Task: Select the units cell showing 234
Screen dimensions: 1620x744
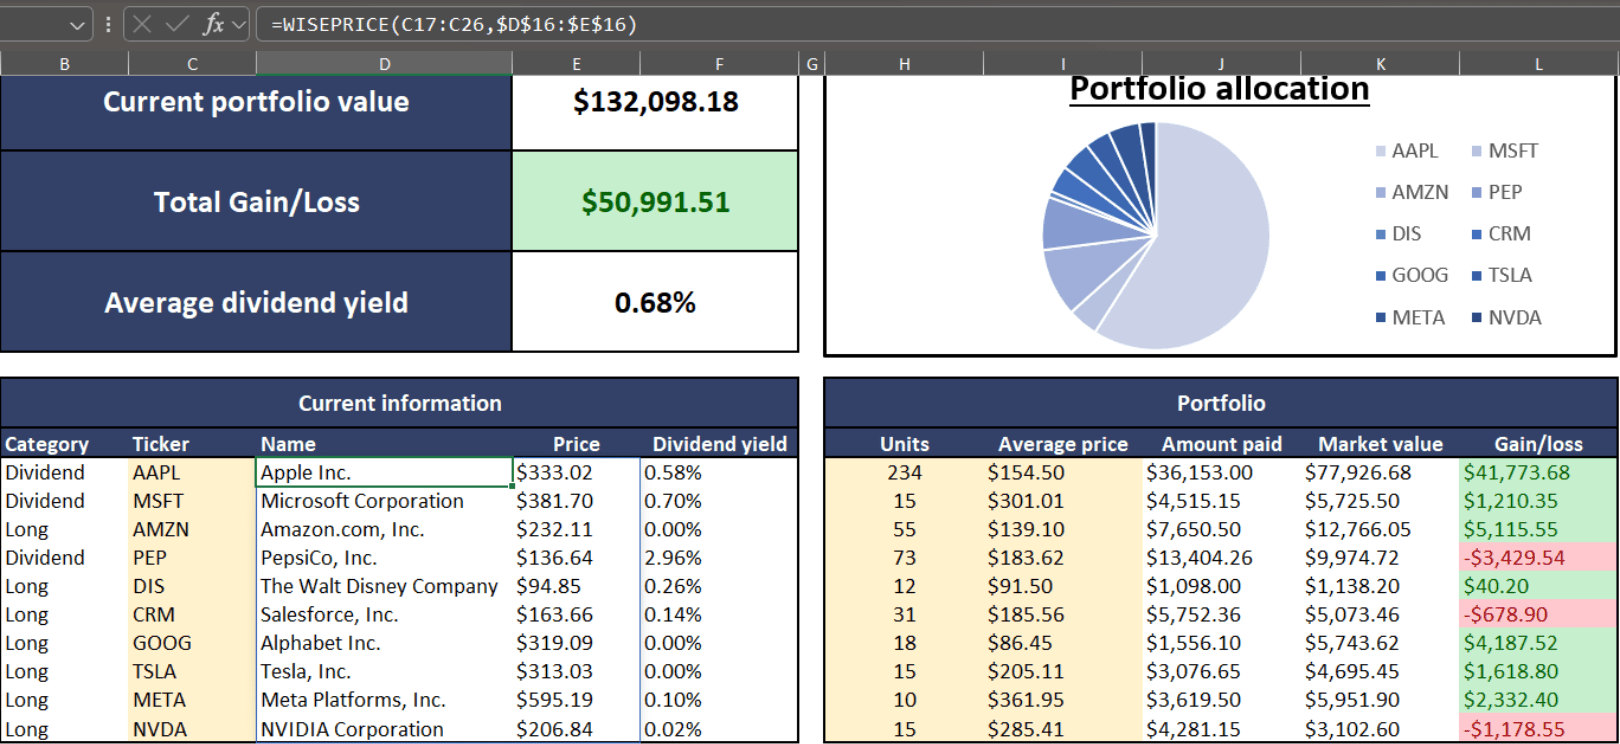Action: tap(904, 472)
